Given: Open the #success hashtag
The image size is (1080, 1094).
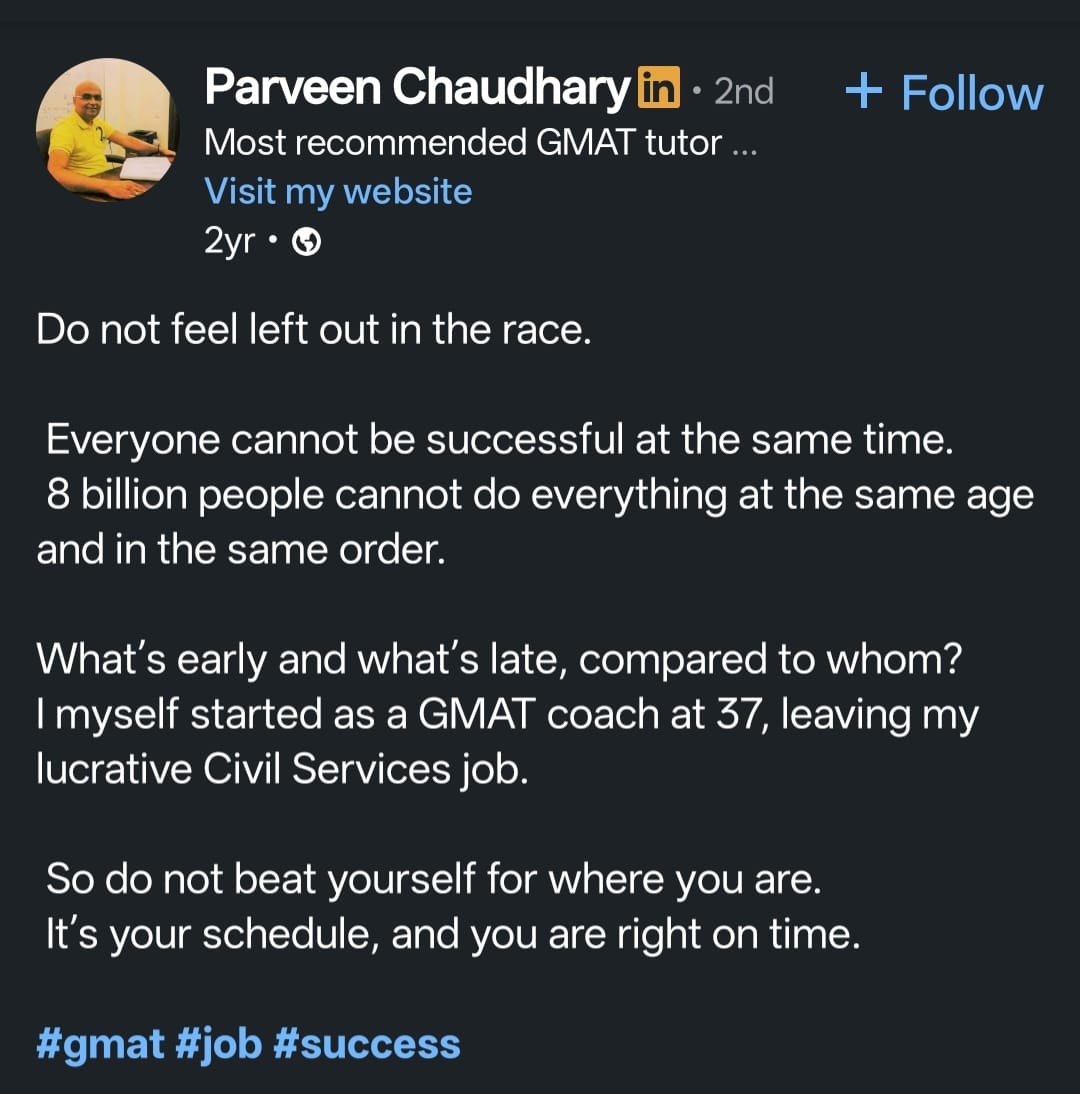Looking at the screenshot, I should 366,1044.
